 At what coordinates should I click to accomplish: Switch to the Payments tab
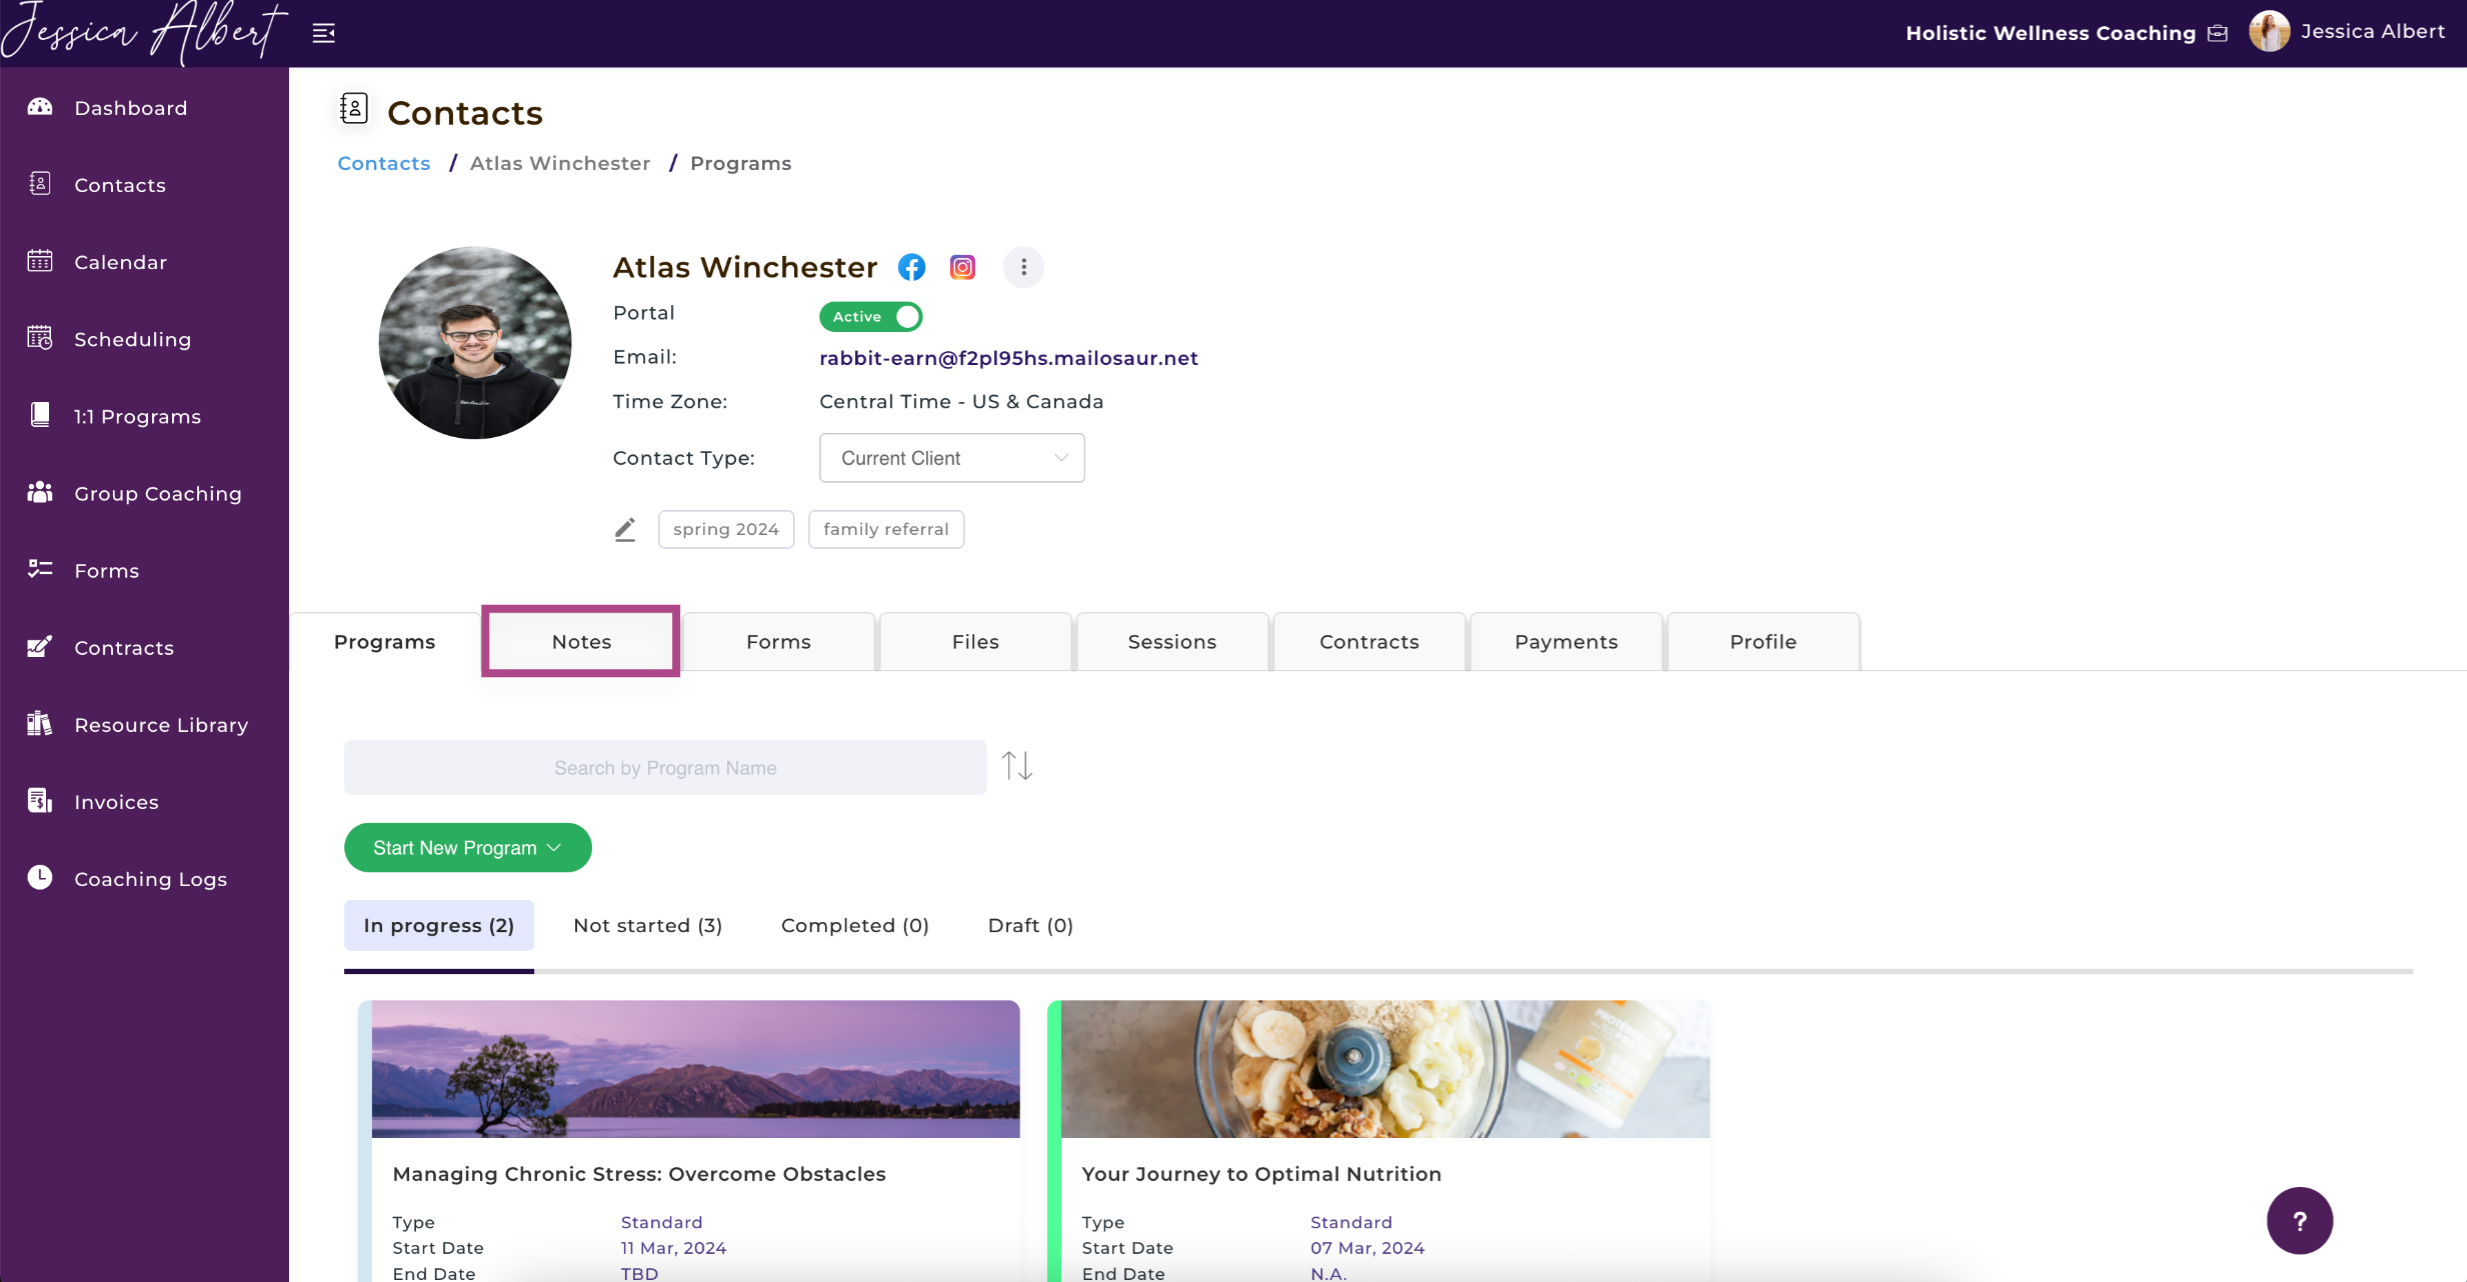pyautogui.click(x=1566, y=641)
